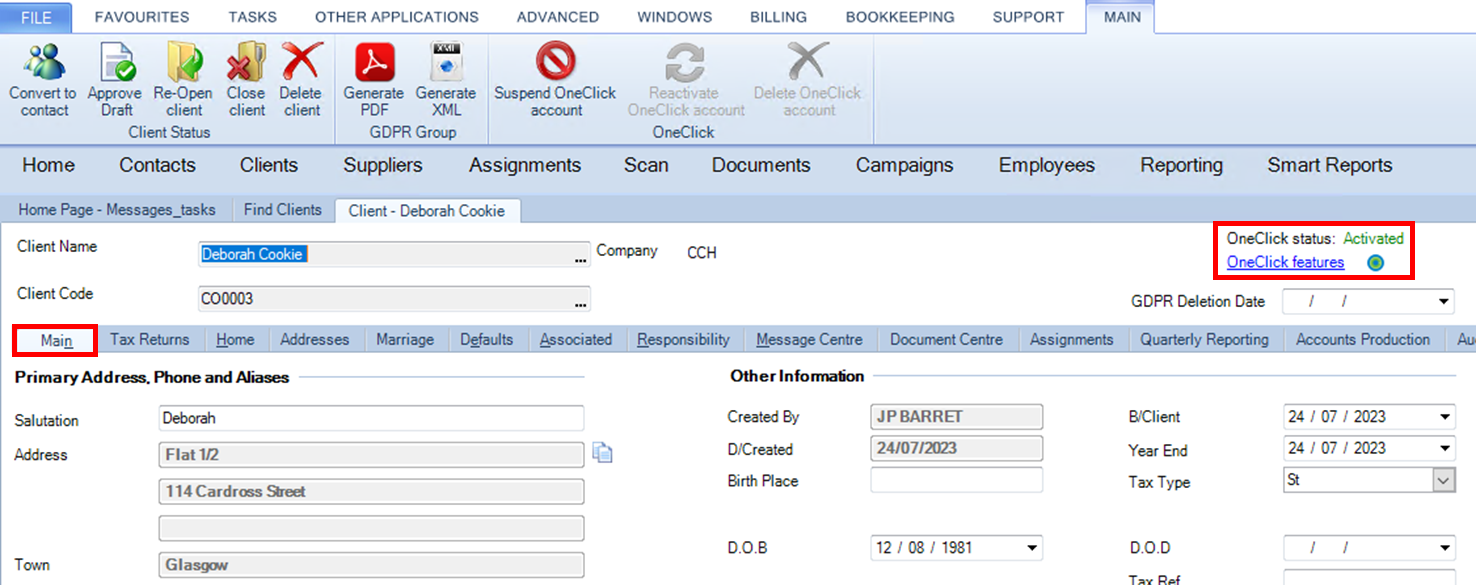Switch to the TASKS ribbon tab
The image size is (1476, 585).
[x=252, y=17]
